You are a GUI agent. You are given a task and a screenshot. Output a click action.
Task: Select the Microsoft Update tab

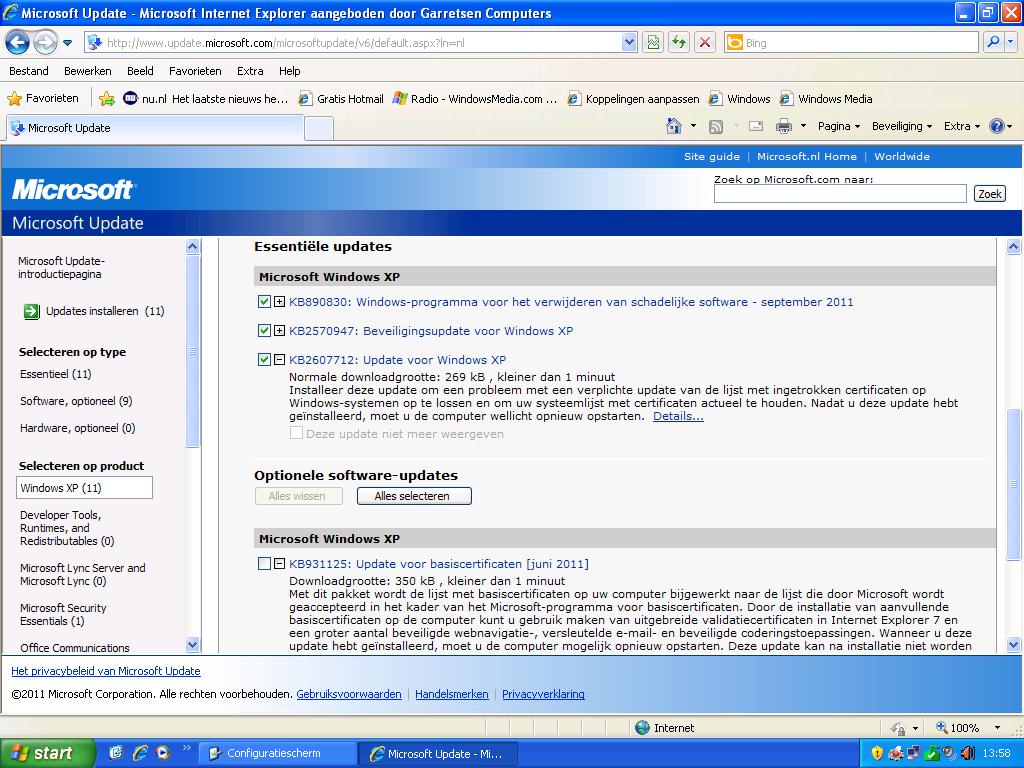pos(155,128)
